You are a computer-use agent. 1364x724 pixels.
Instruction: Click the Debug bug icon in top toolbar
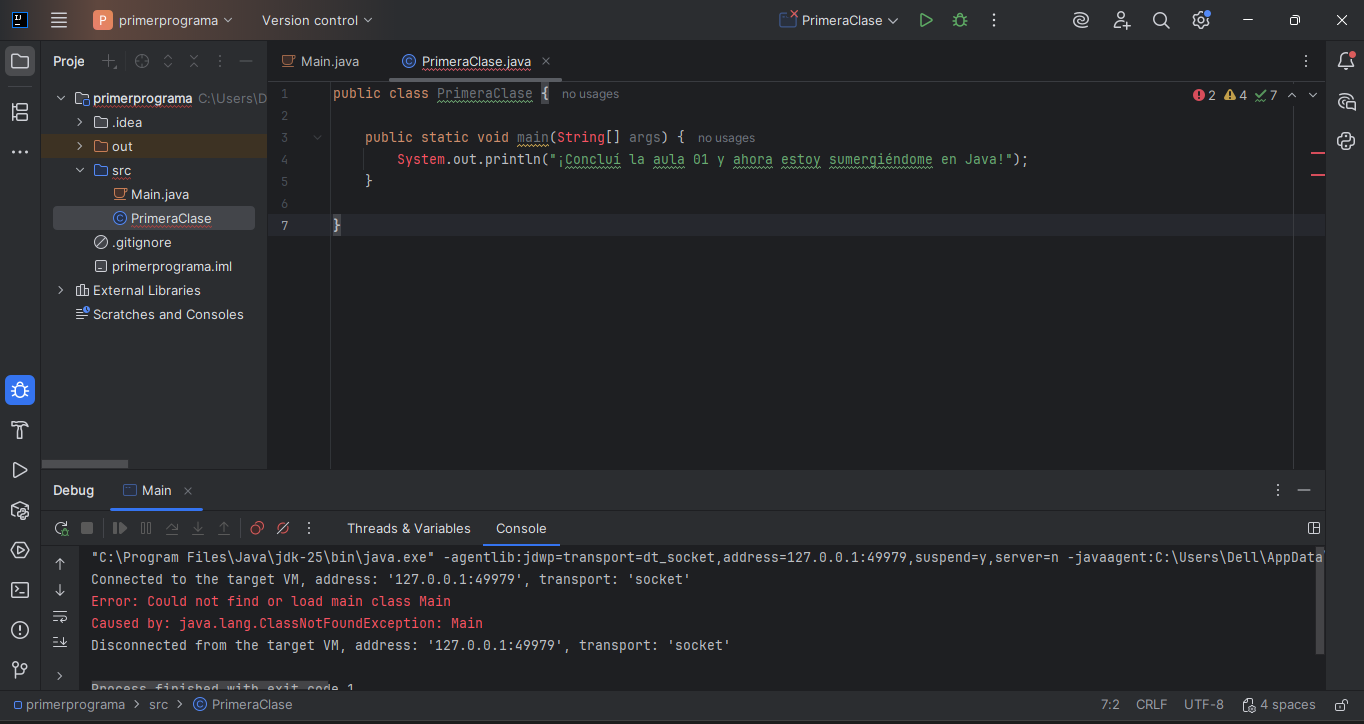click(x=960, y=20)
